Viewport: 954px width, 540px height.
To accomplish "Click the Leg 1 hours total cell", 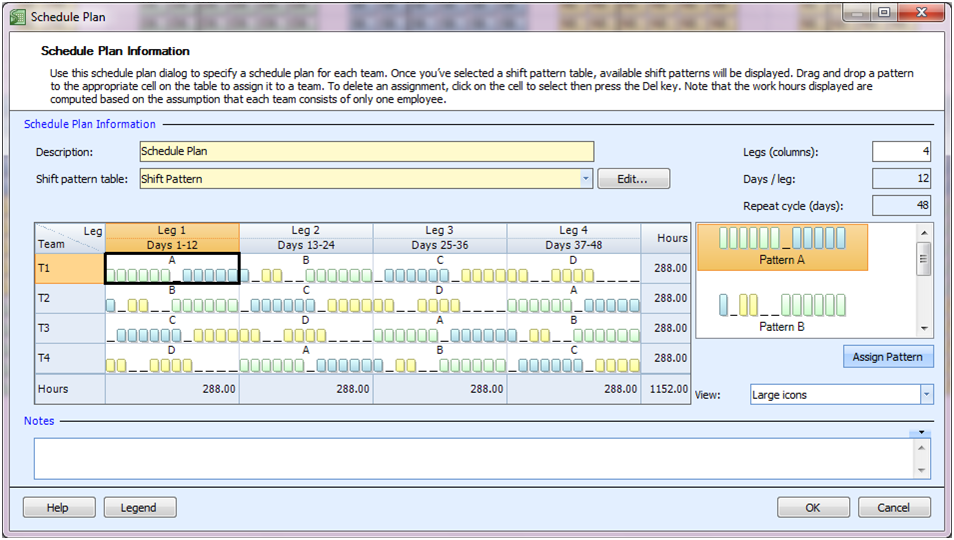I will pyautogui.click(x=172, y=389).
